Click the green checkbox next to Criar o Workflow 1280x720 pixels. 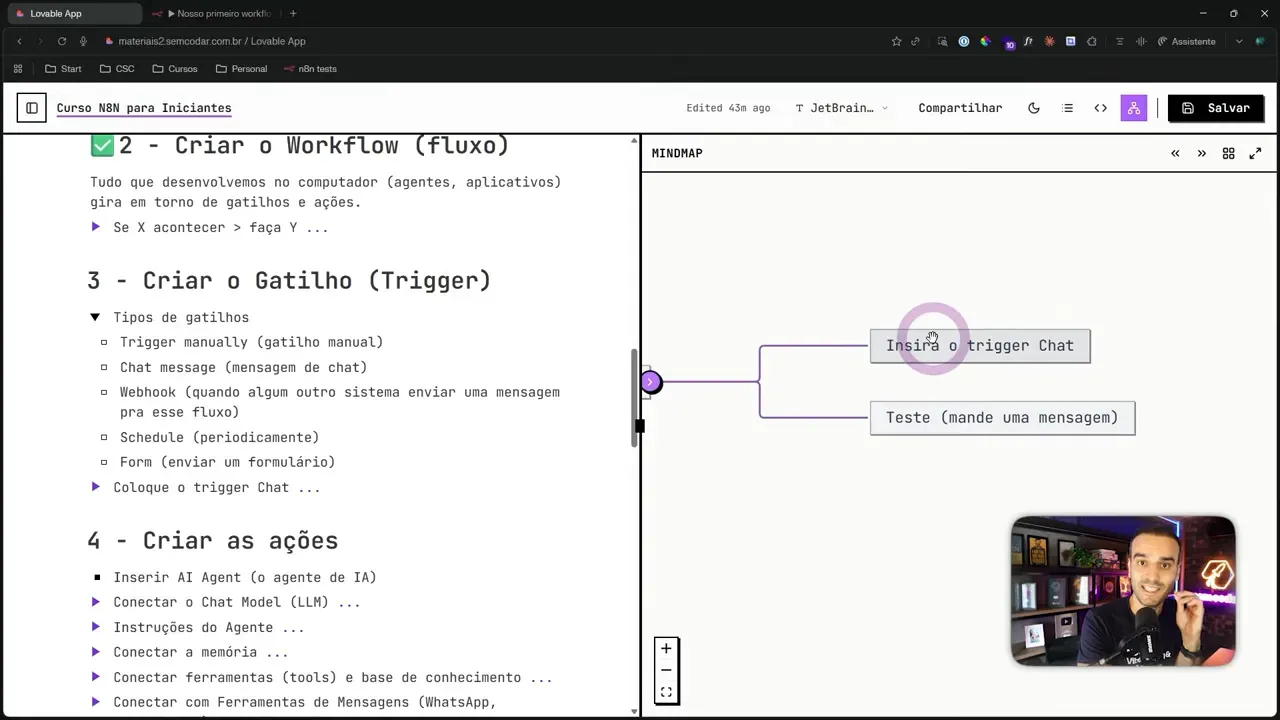click(x=102, y=144)
